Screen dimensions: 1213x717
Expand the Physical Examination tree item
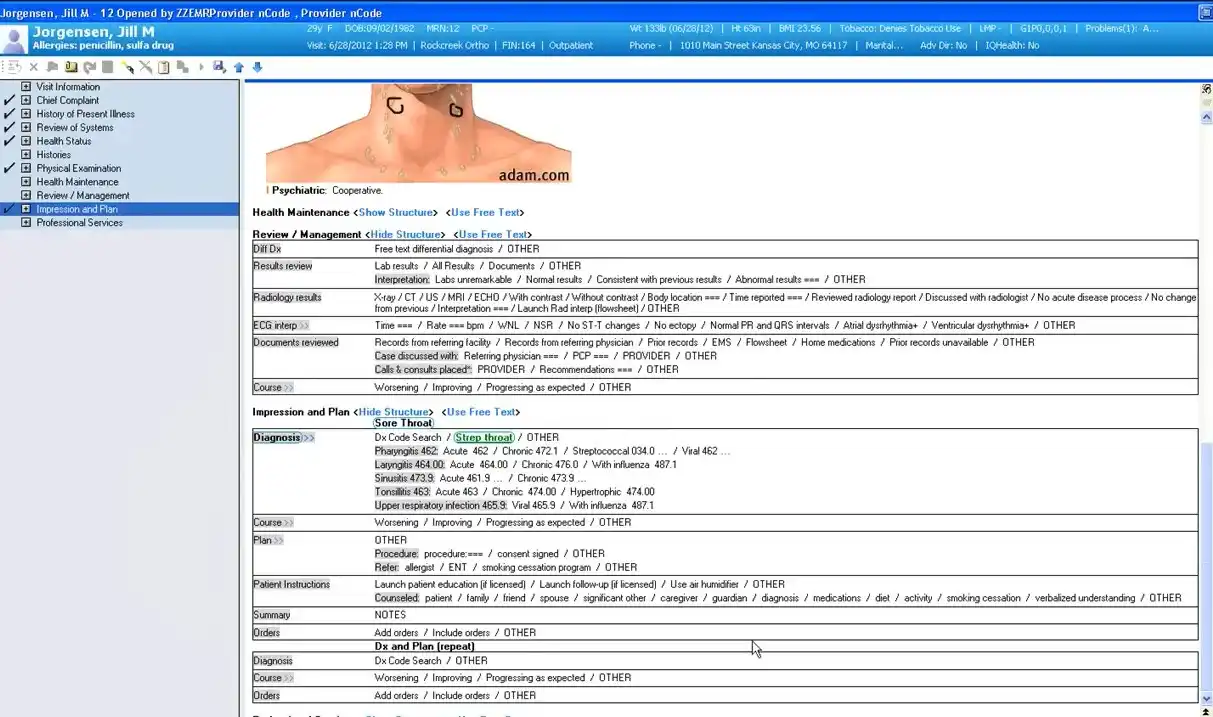(x=26, y=168)
